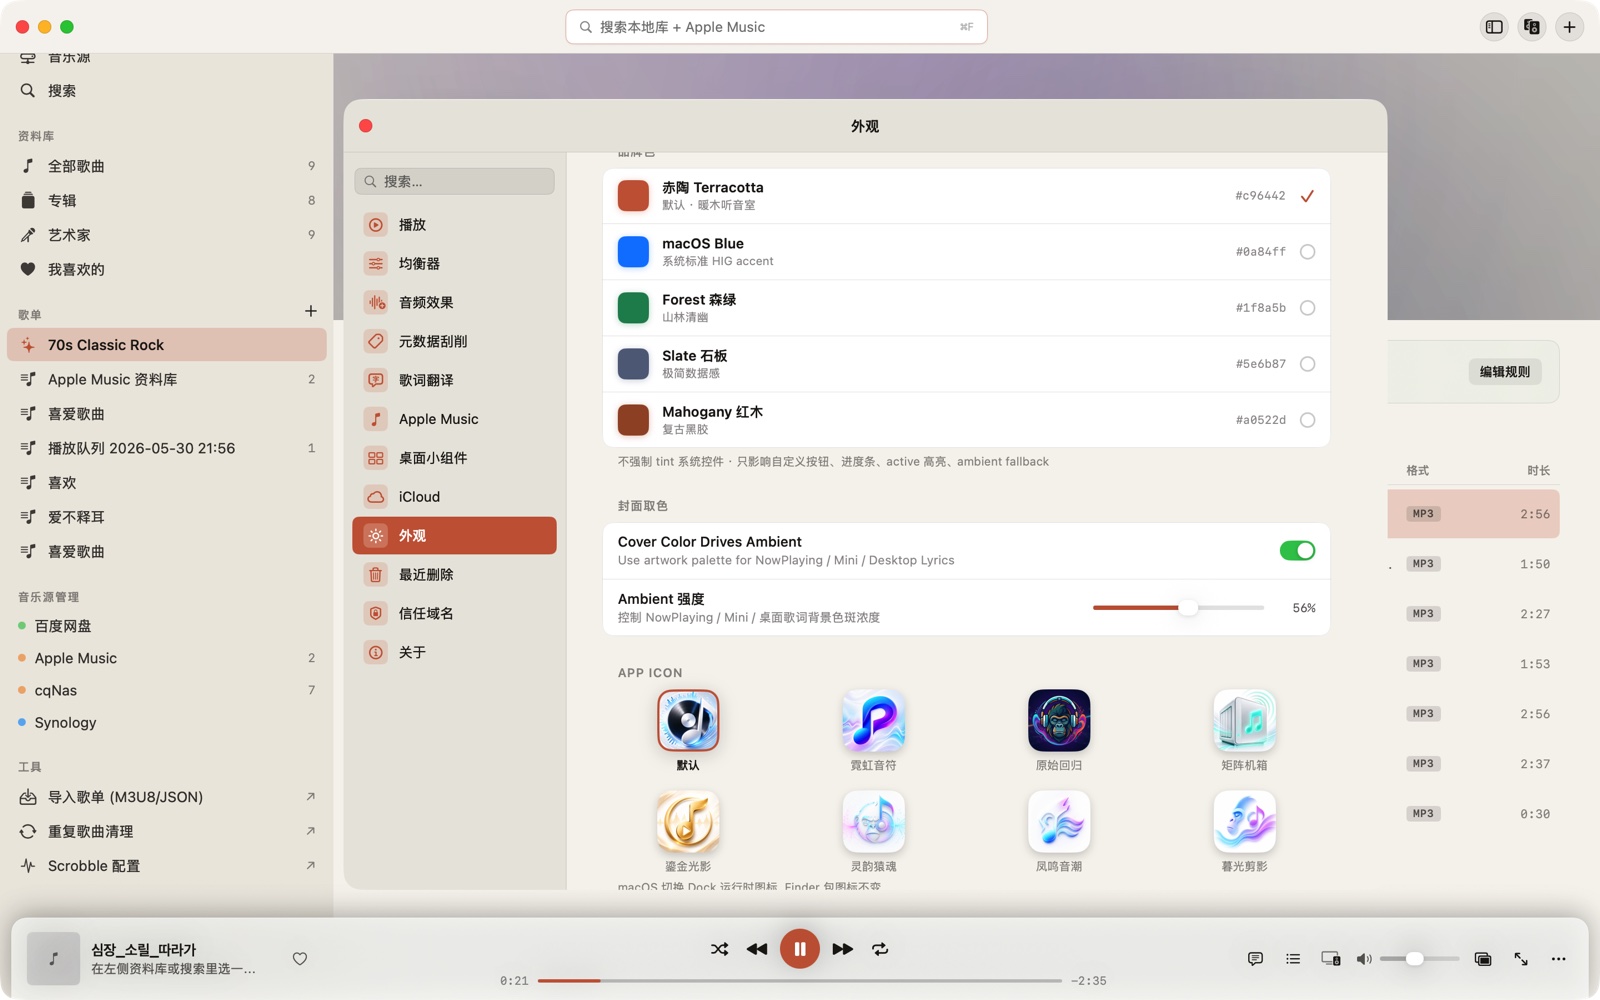Expand player to full screen icon
Viewport: 1600px width, 1000px height.
coord(1521,959)
